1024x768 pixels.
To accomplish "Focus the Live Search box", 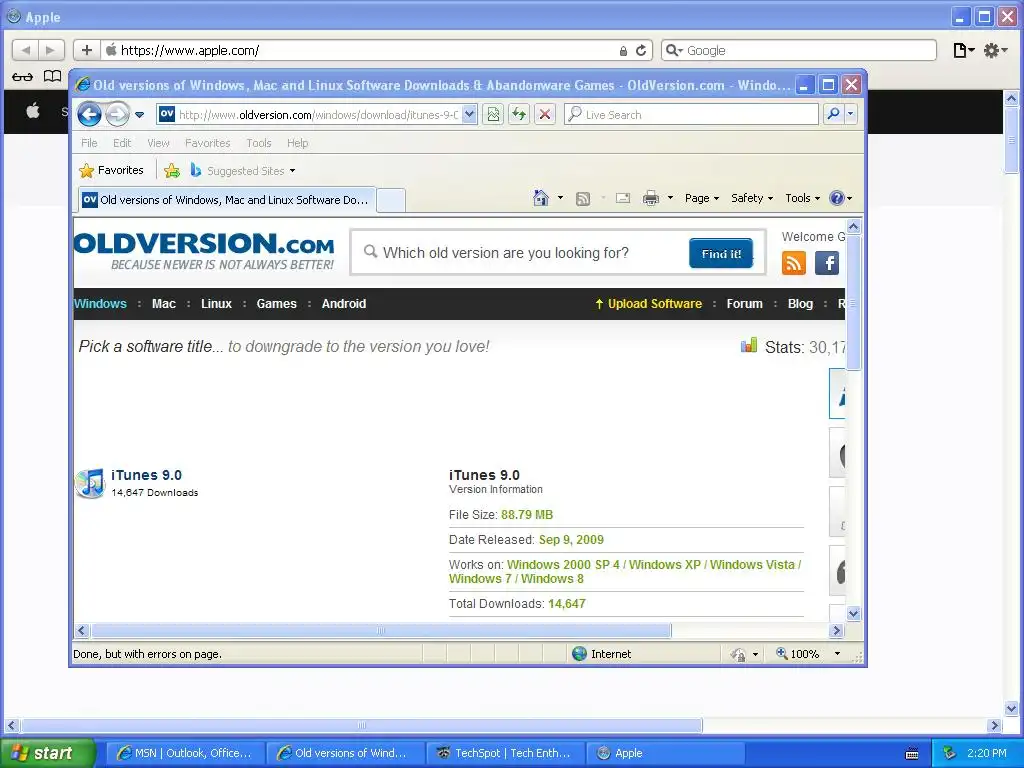I will [691, 115].
